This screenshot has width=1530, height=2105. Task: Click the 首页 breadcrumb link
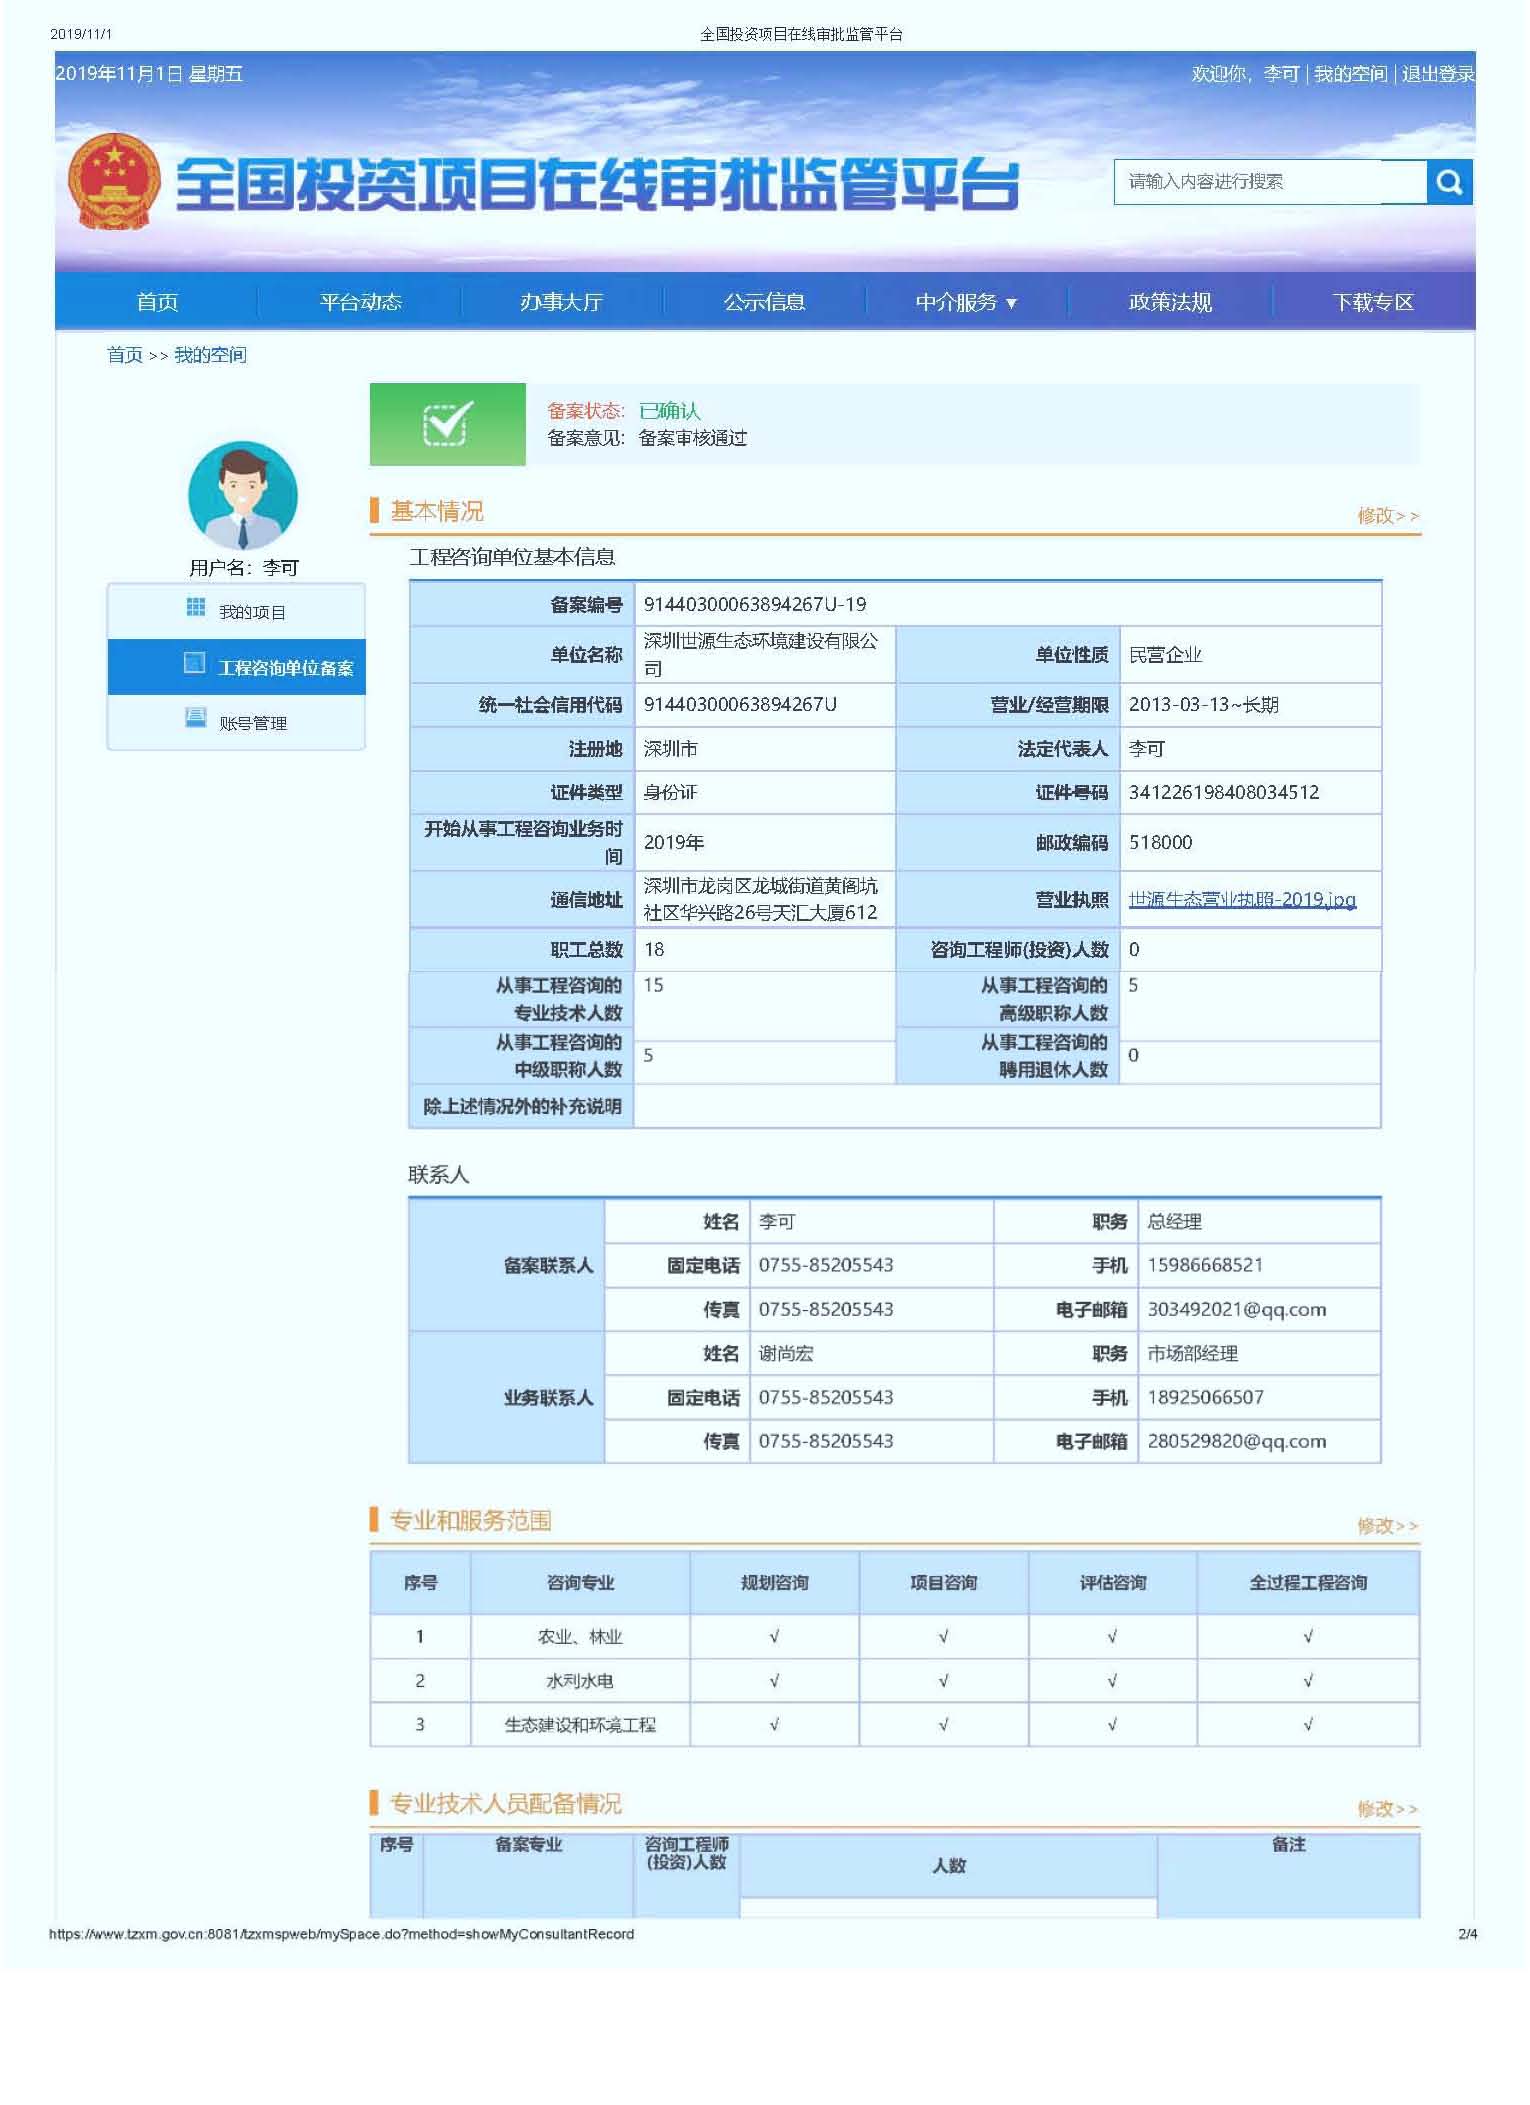tap(125, 355)
